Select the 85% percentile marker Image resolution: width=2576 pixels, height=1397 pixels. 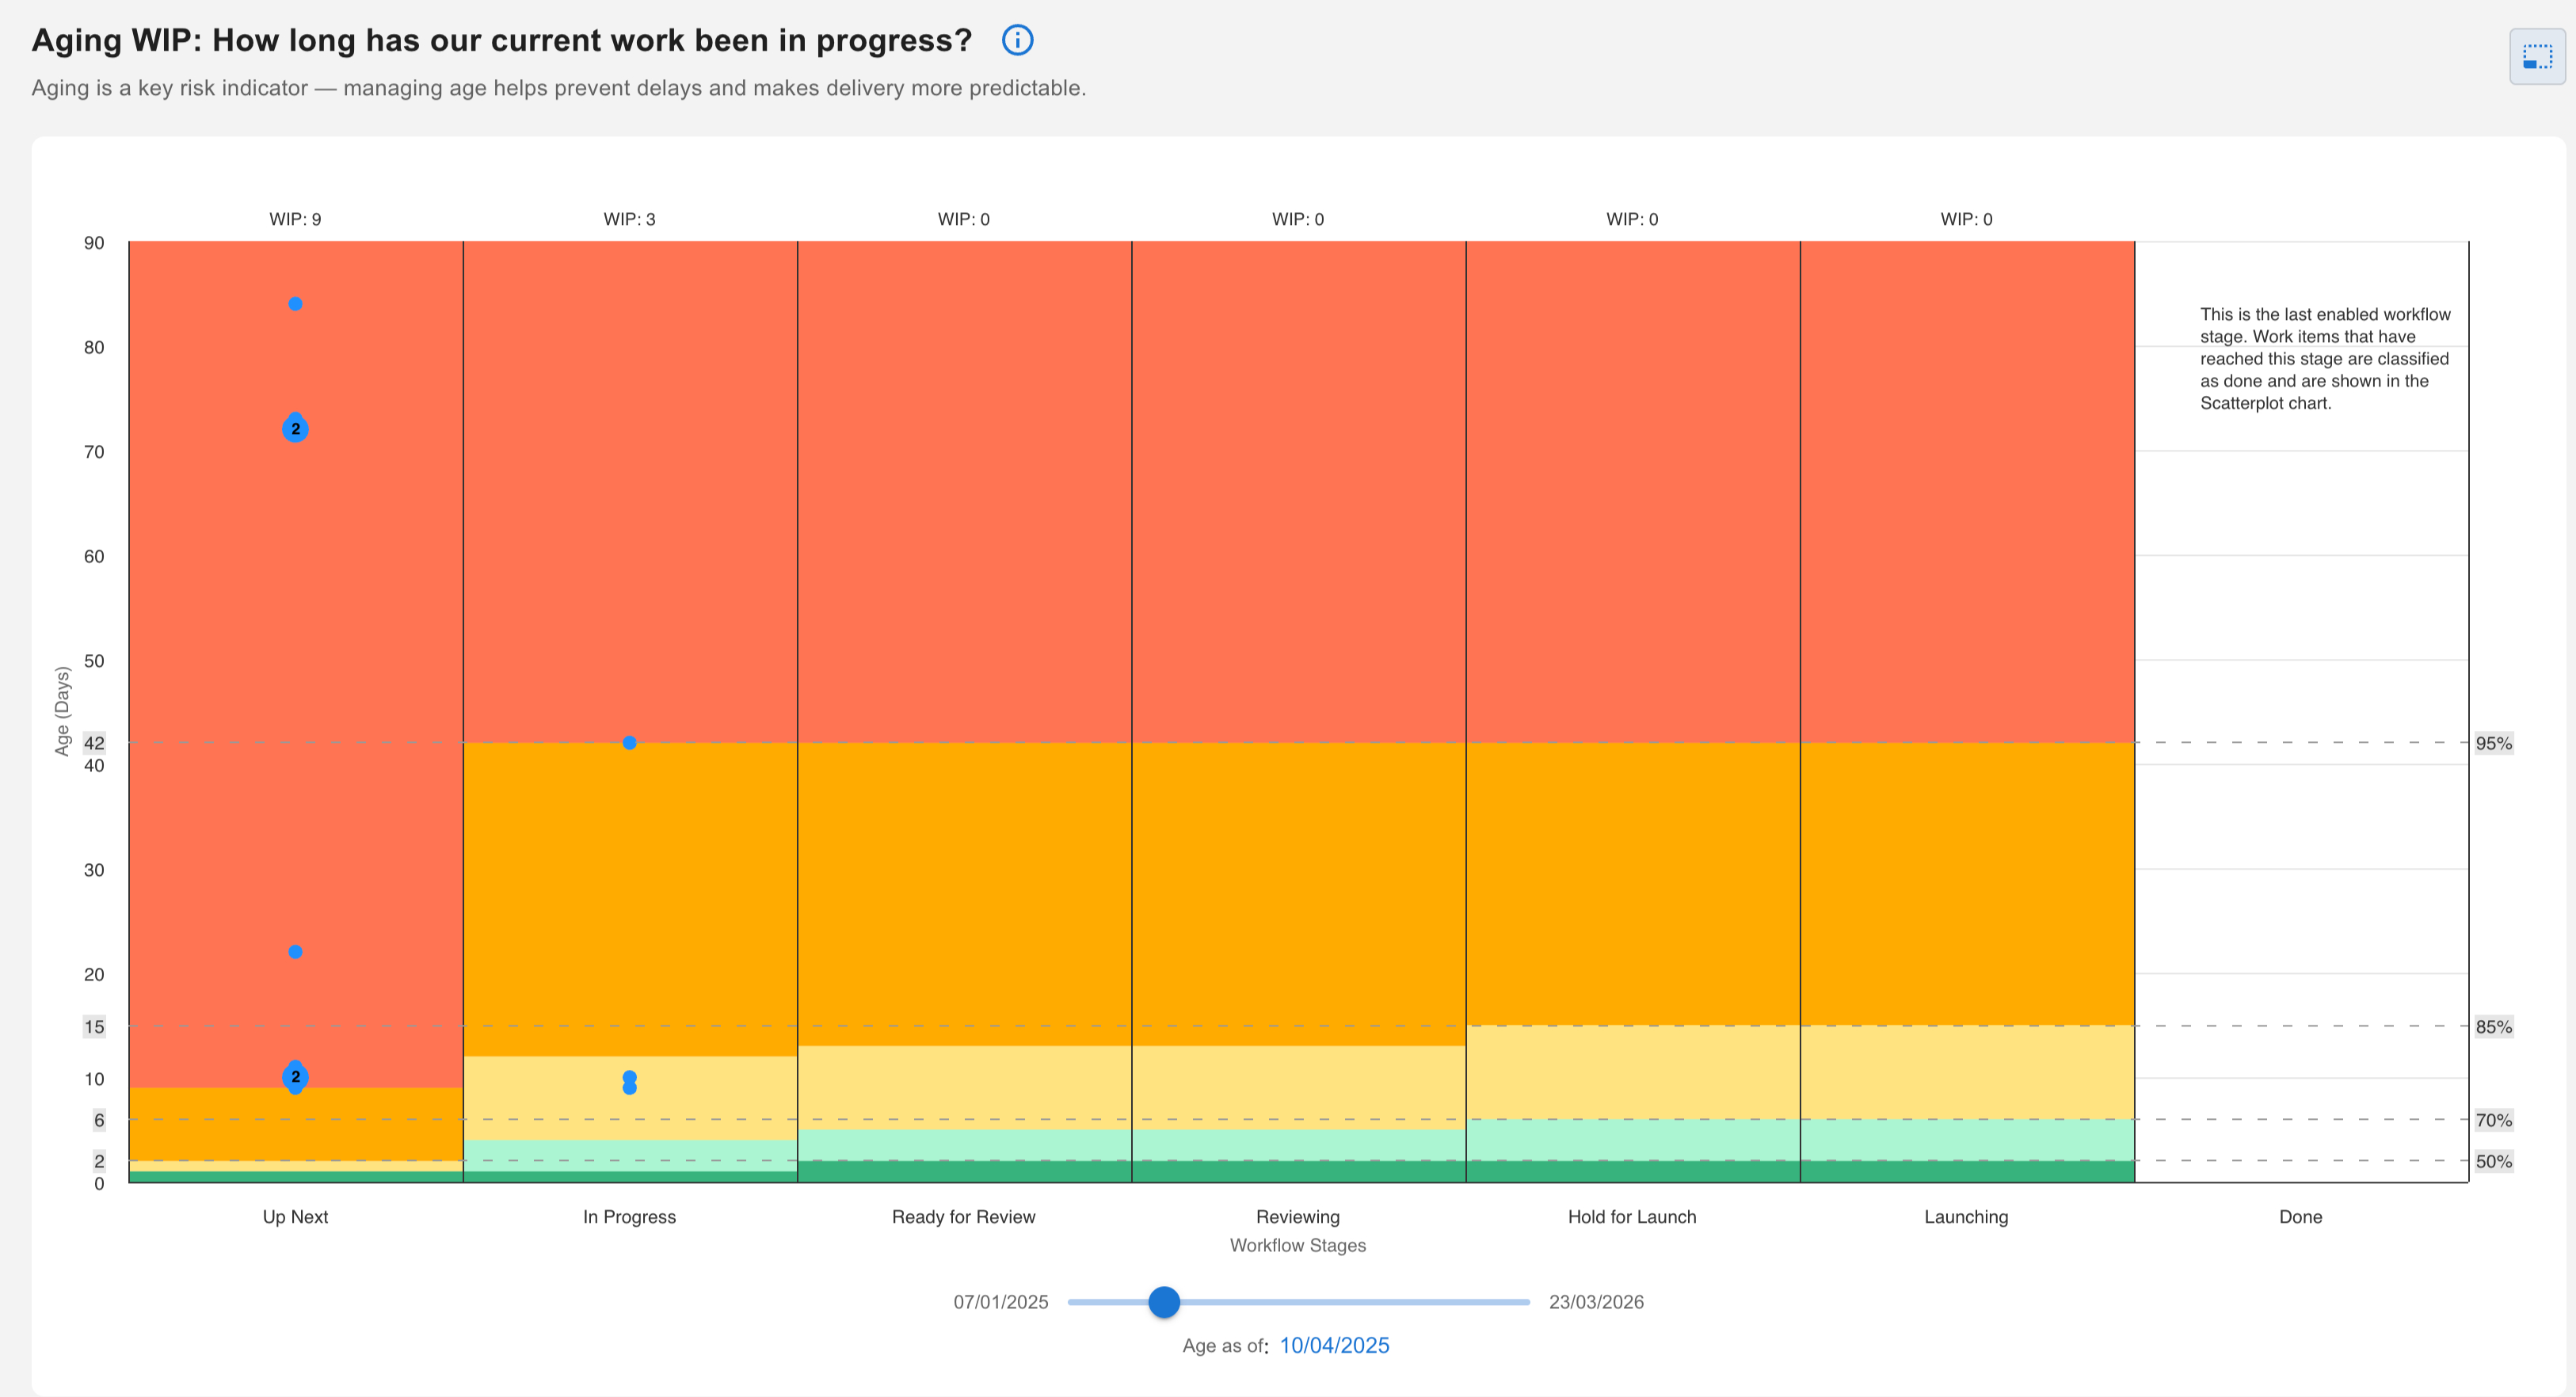pos(2494,1026)
